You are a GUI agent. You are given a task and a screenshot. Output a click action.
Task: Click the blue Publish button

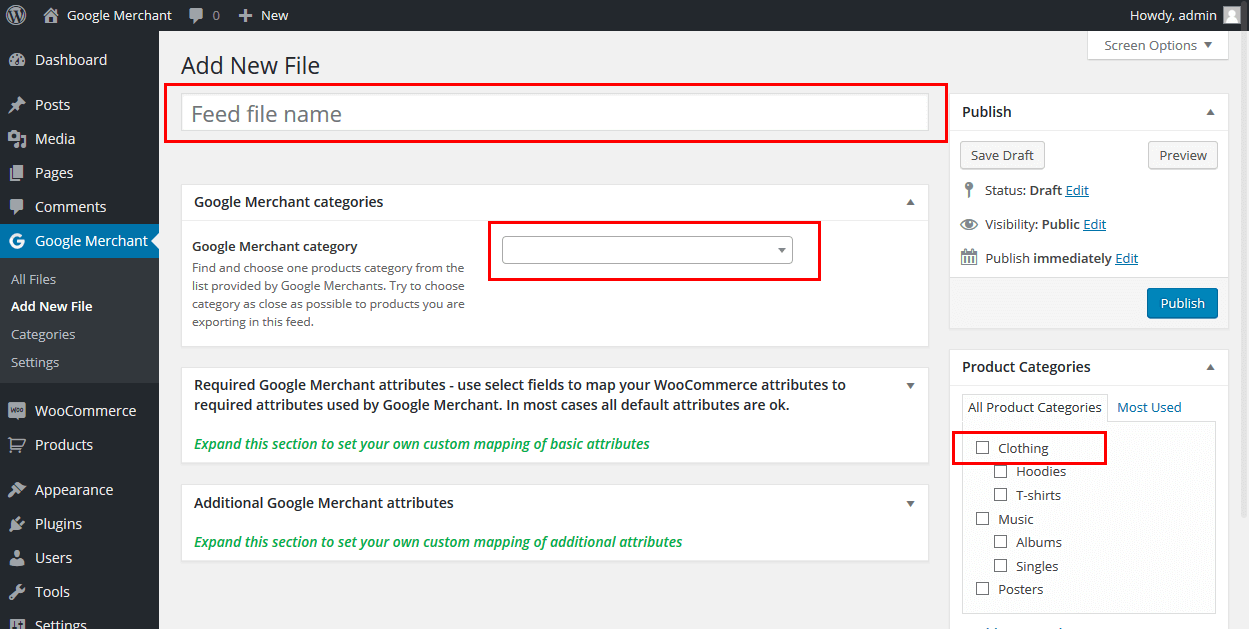coord(1182,303)
